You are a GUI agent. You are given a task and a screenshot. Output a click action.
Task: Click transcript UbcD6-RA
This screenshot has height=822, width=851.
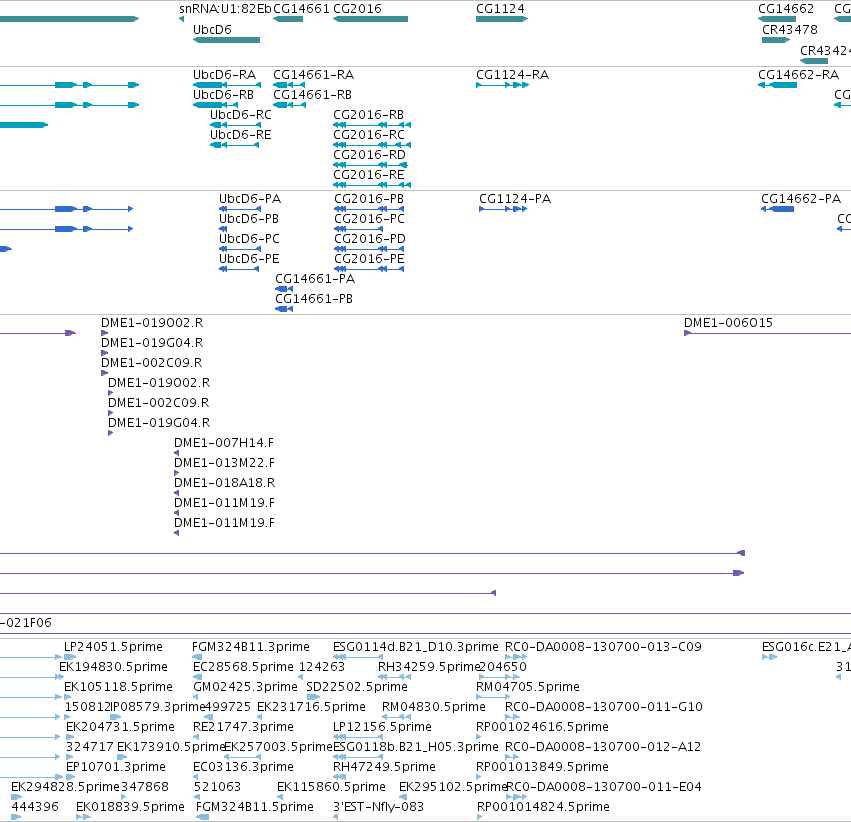[227, 85]
